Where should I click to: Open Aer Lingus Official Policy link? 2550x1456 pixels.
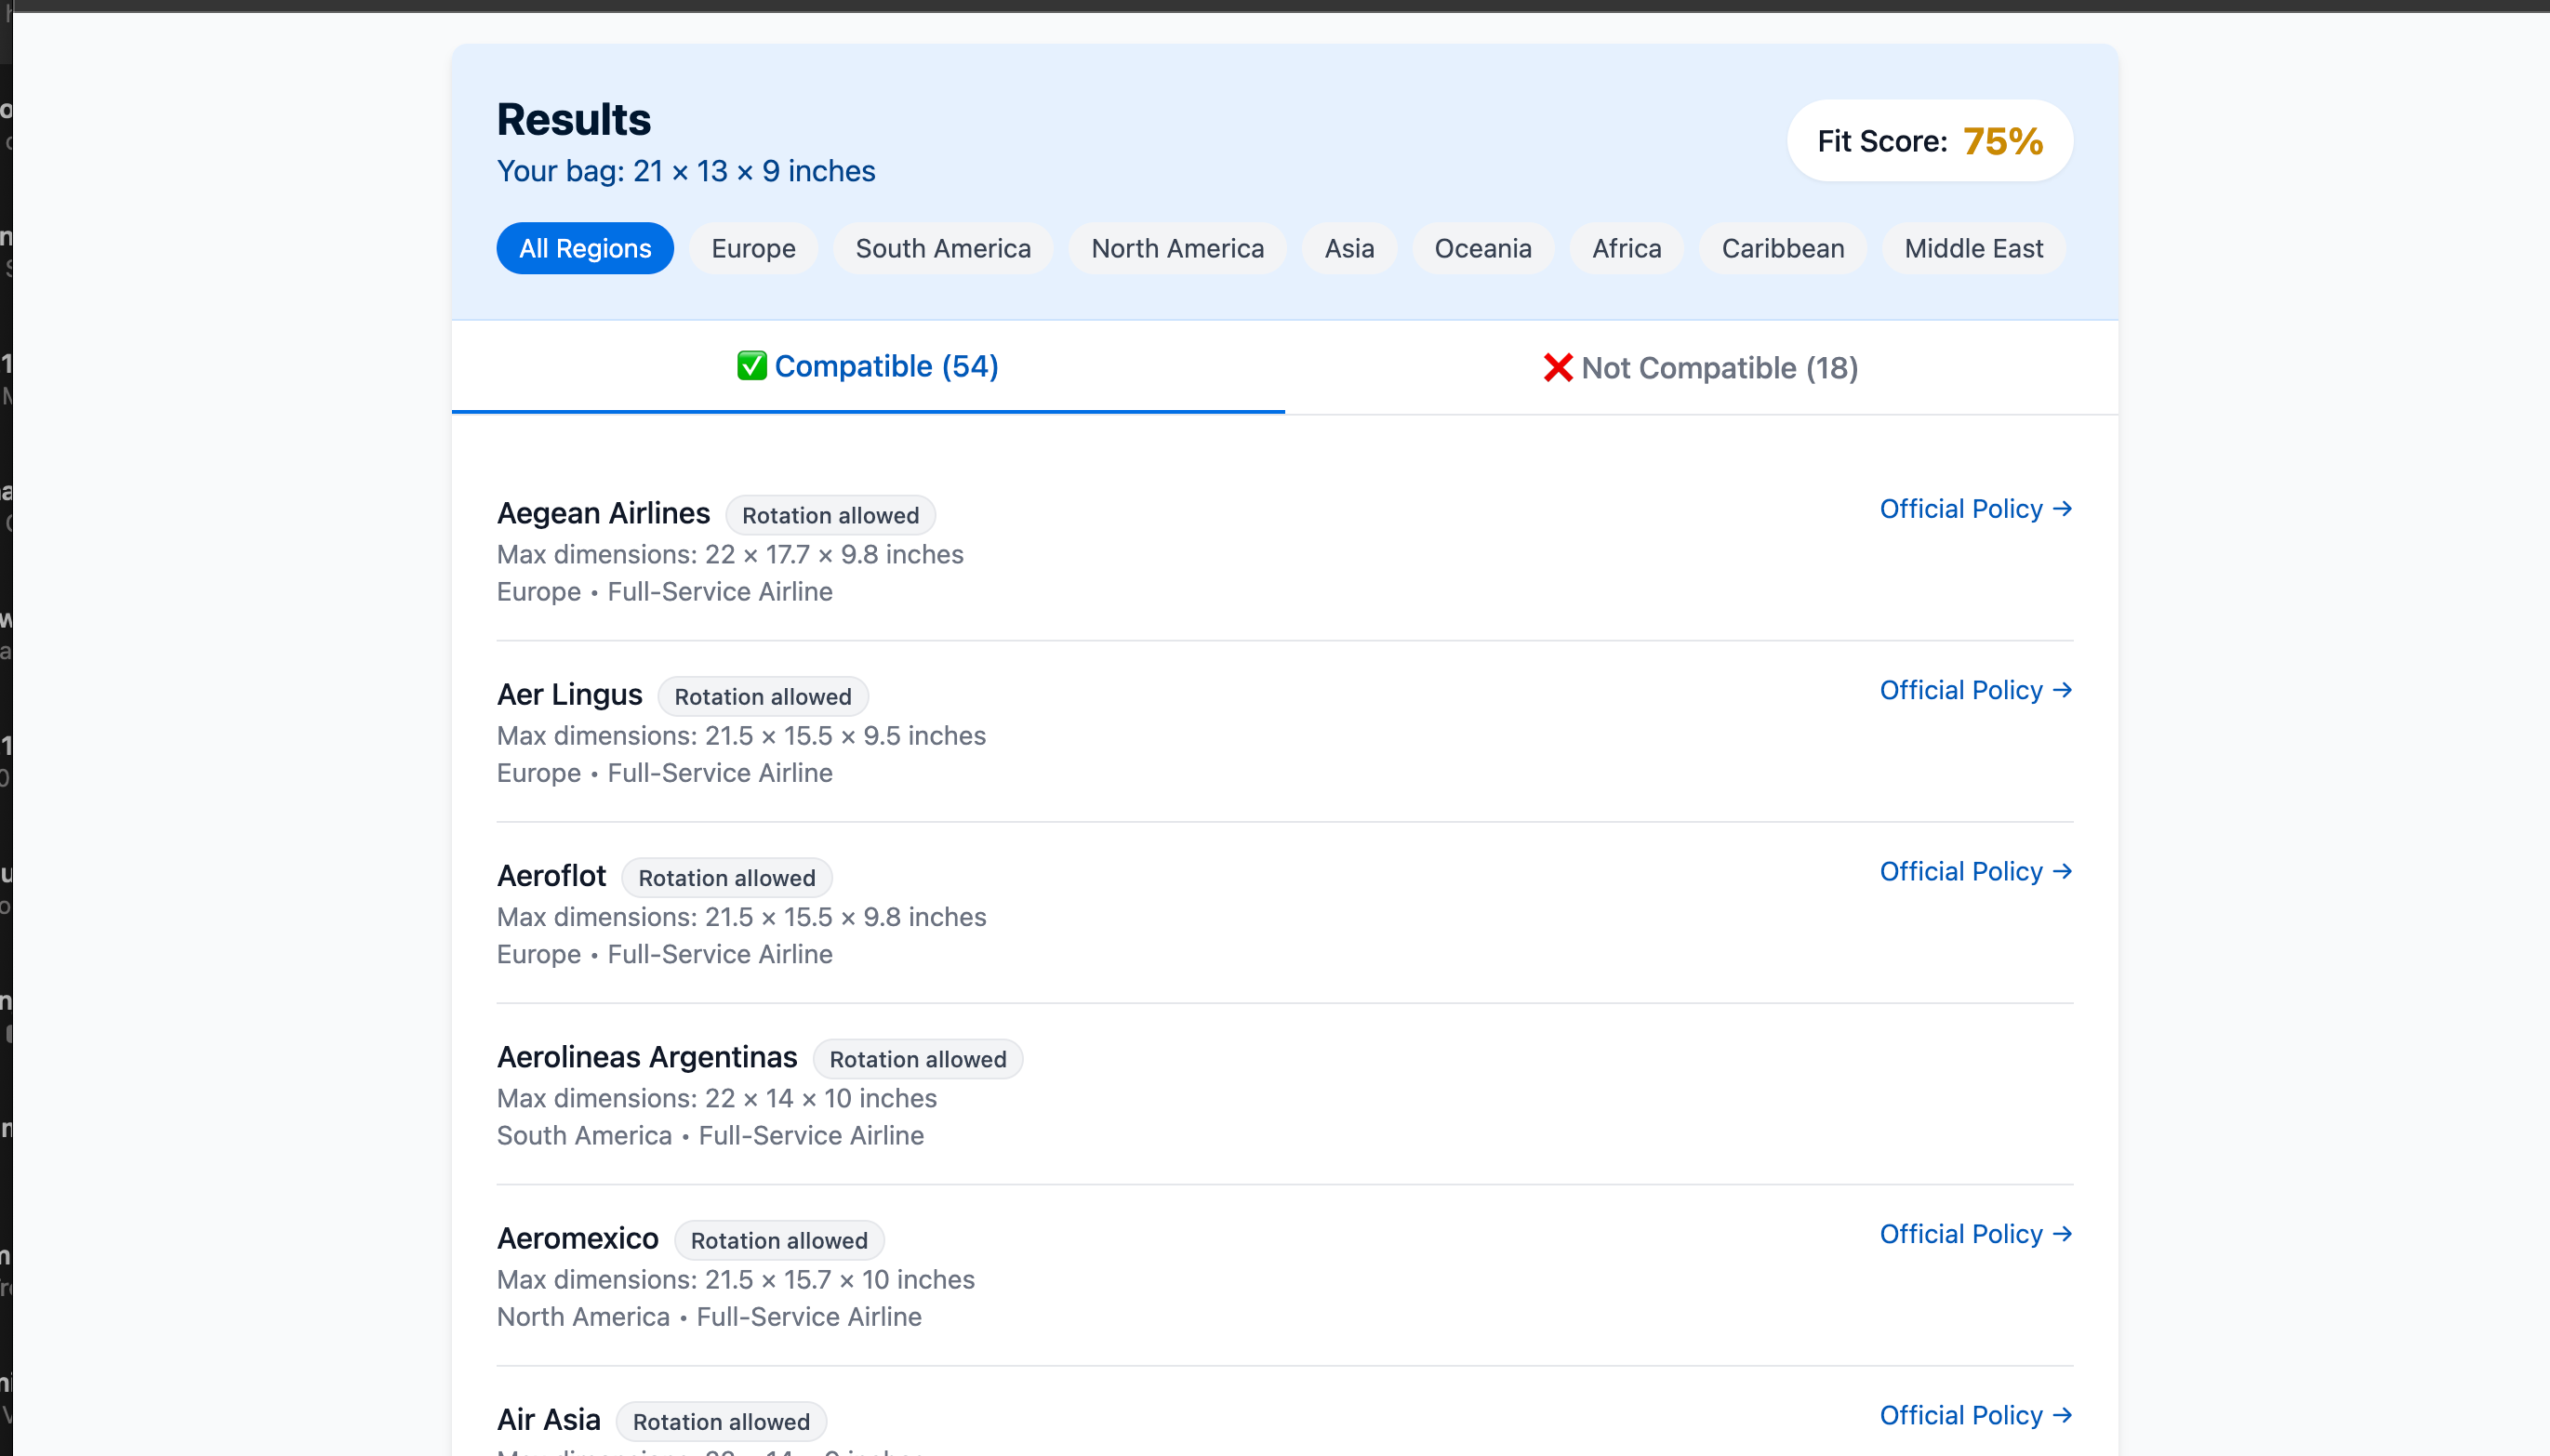(1976, 690)
